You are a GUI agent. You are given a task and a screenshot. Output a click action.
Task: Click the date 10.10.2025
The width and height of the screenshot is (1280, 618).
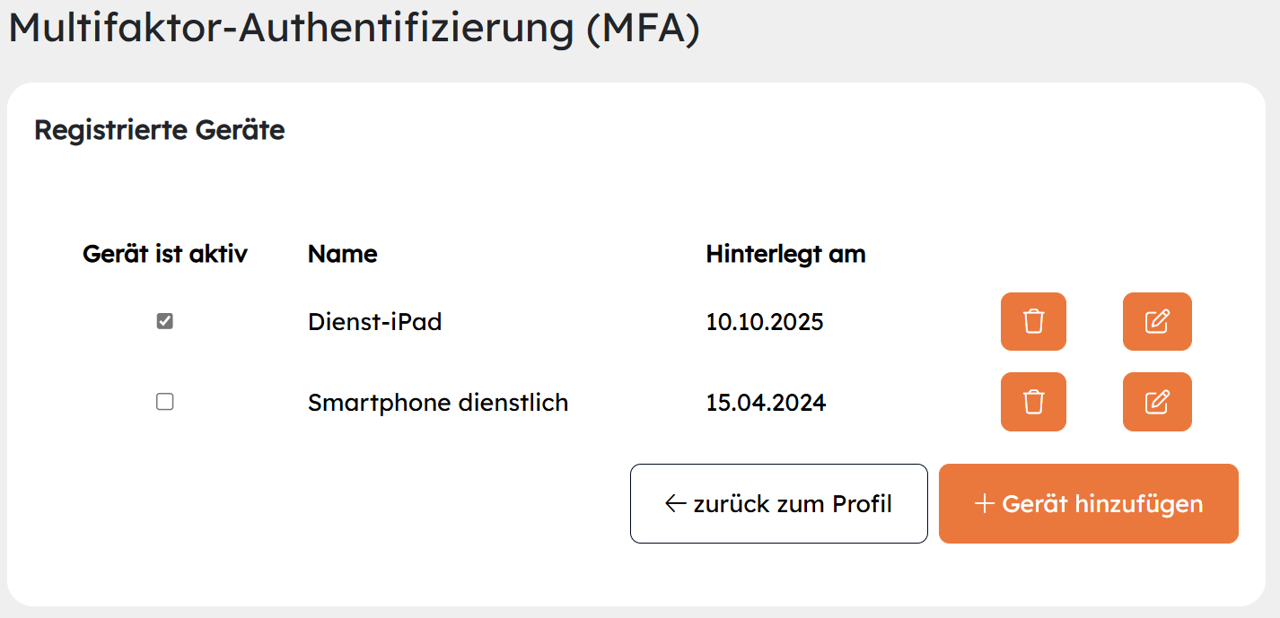[x=764, y=322]
